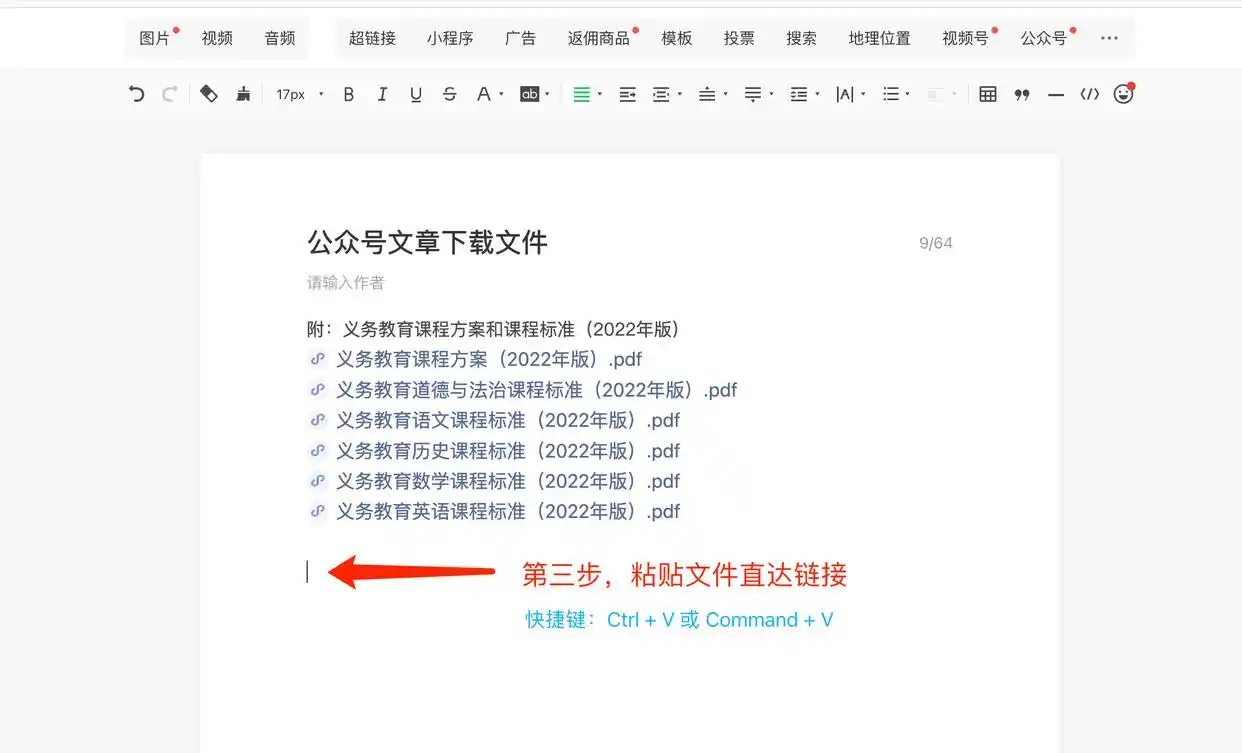Insert a 小程序
Screen dimensions: 1242x753
click(x=450, y=38)
